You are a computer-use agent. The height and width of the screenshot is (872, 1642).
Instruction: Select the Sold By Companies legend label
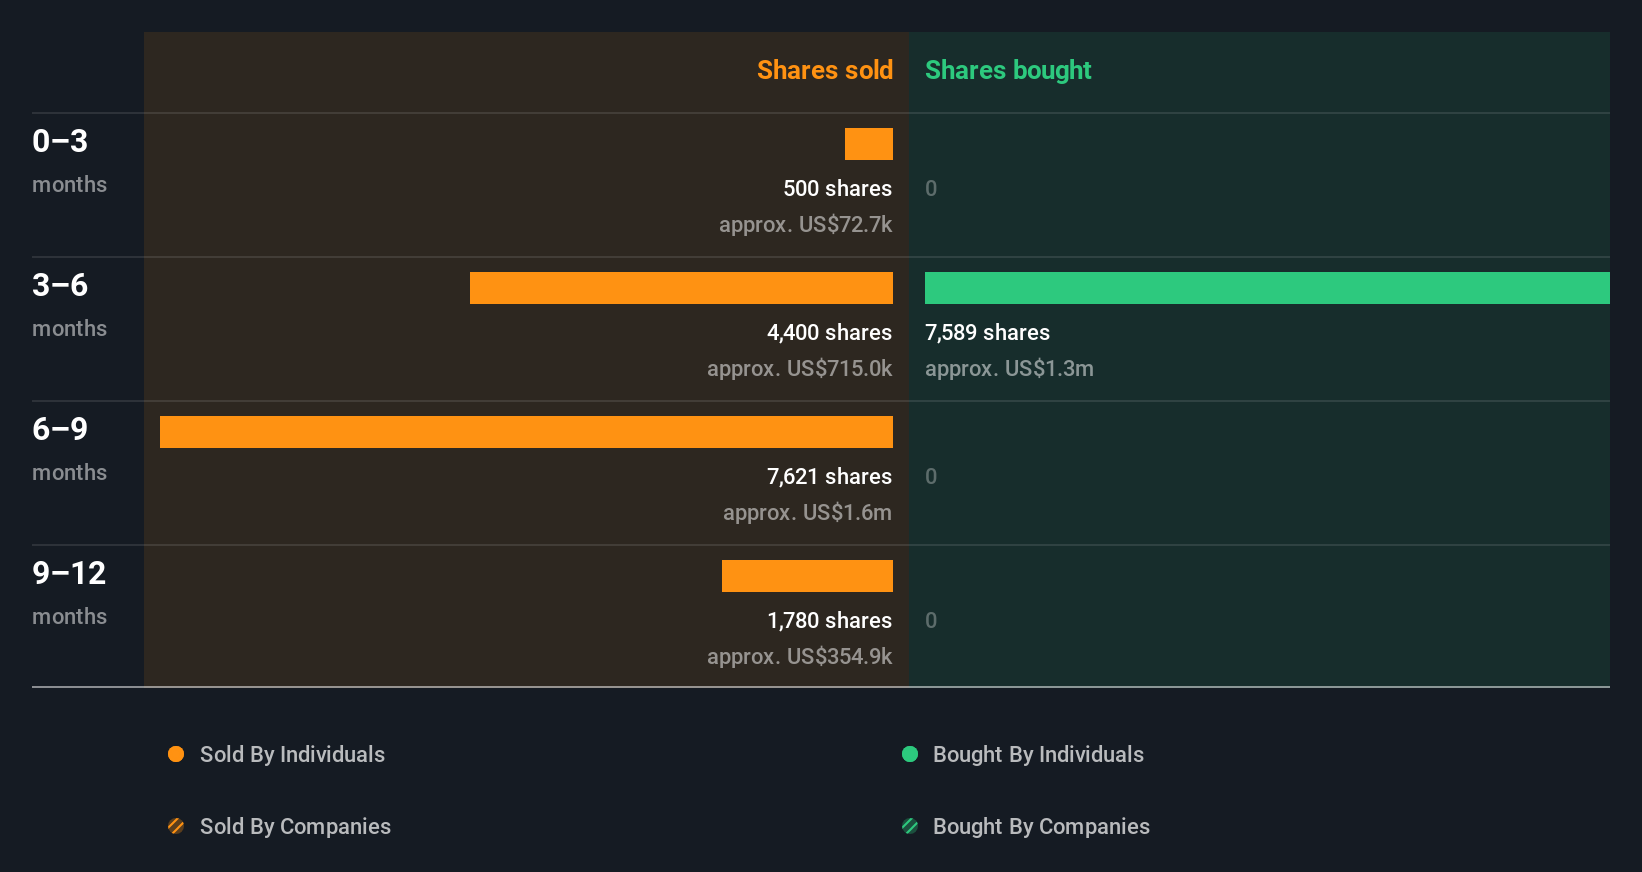(295, 827)
